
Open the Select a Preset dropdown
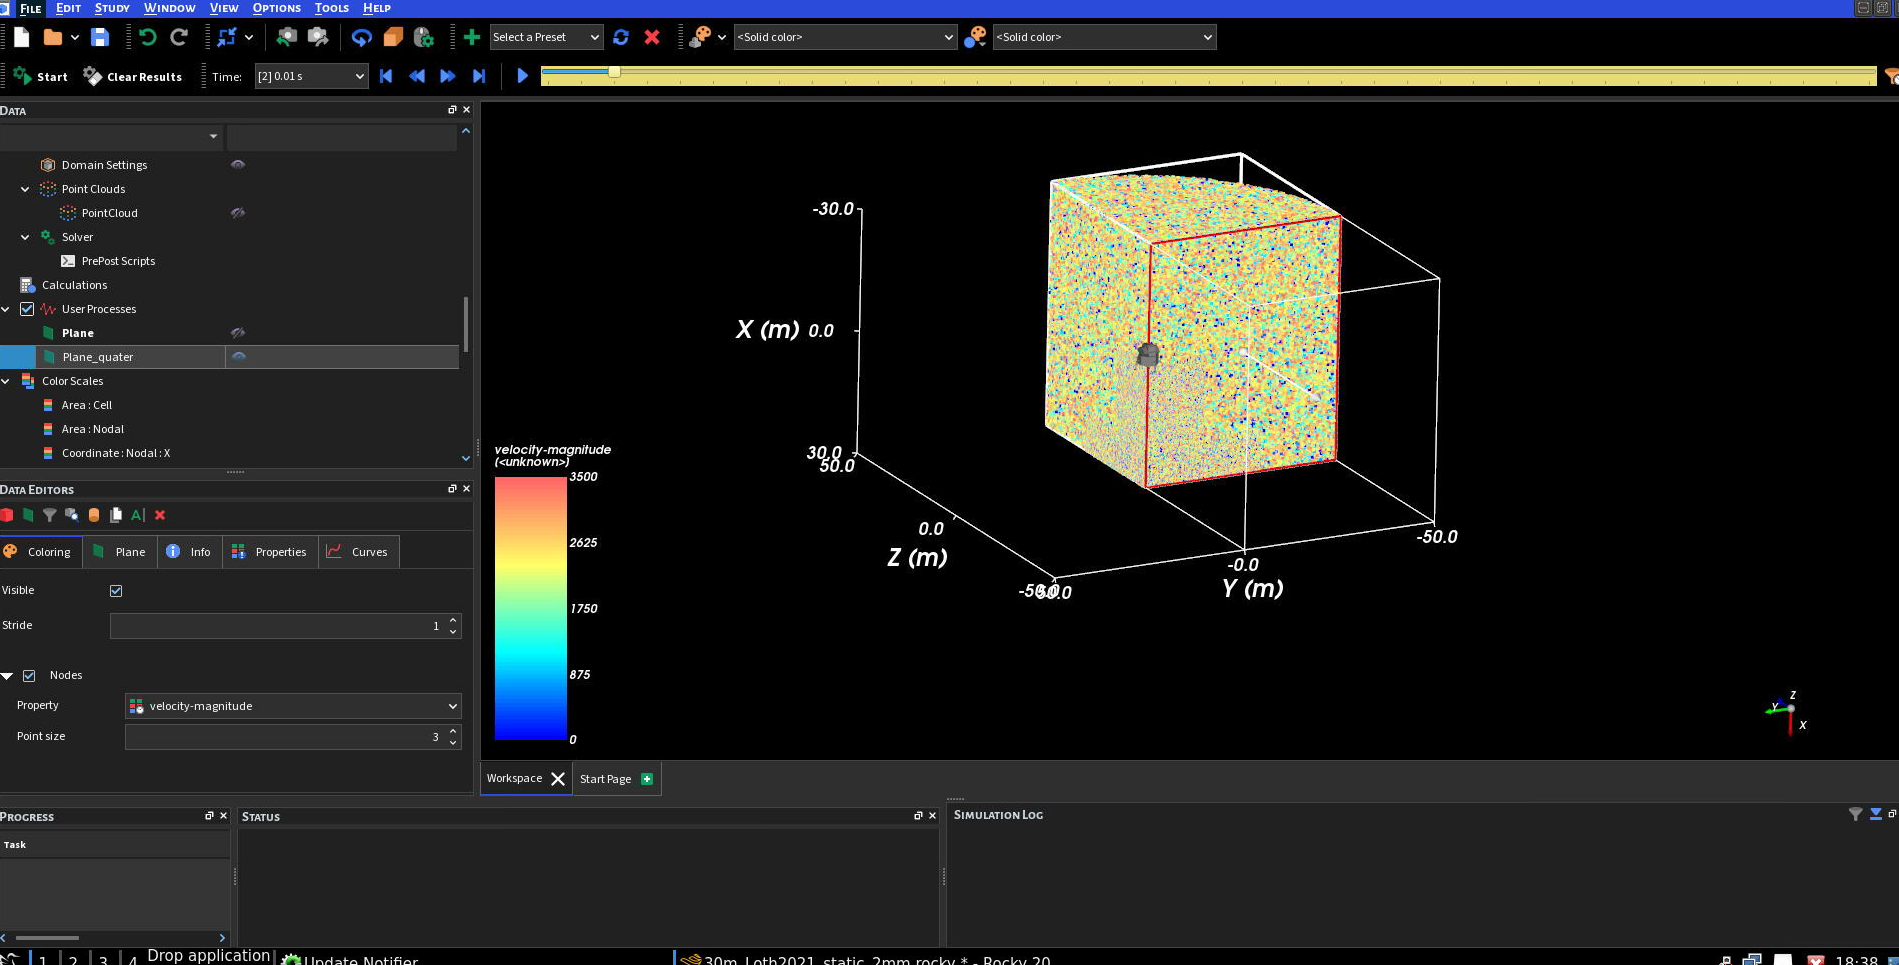546,37
